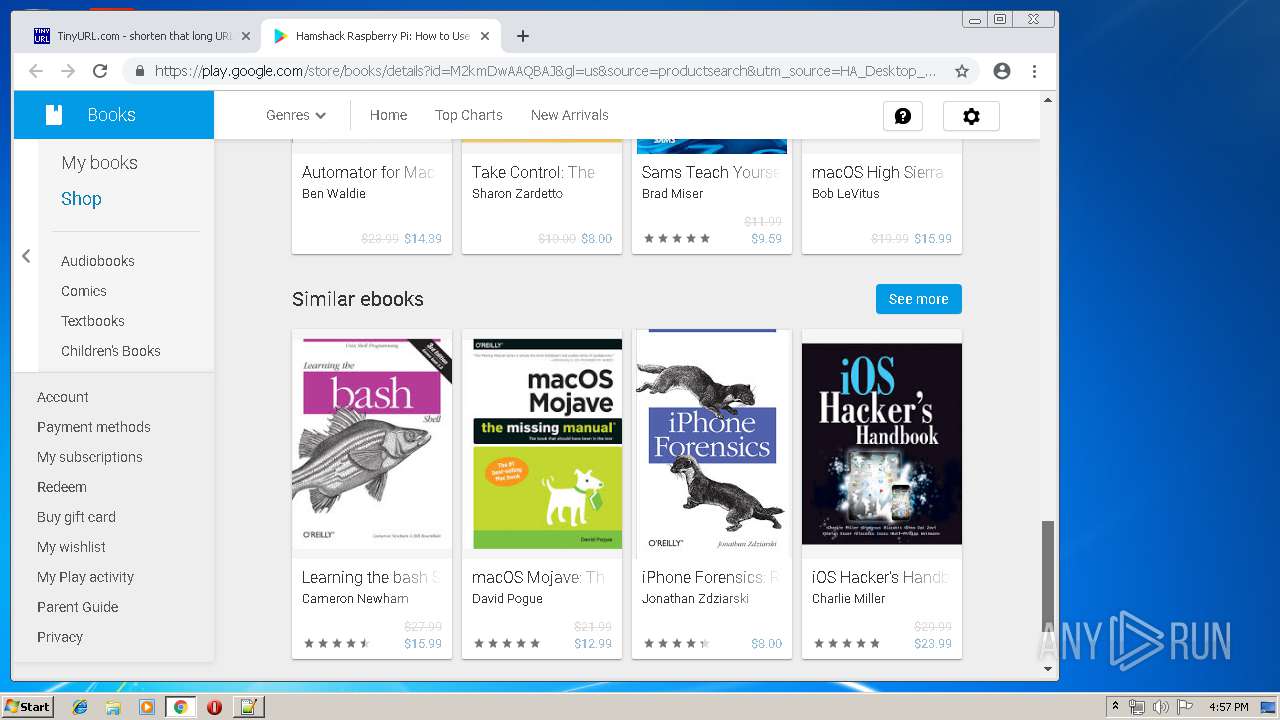Open My Play activity
This screenshot has width=1280, height=720.
point(86,577)
